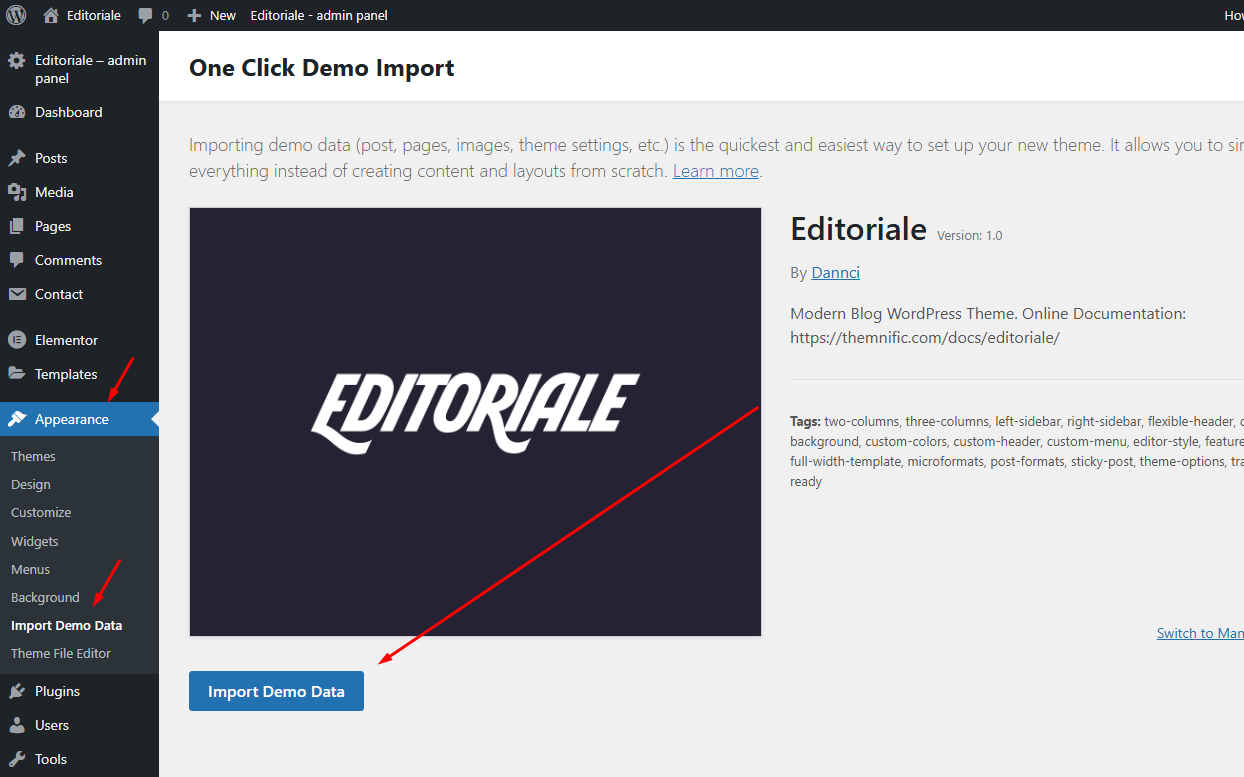Click the plus New icon in admin bar
The width and height of the screenshot is (1244, 777).
(x=194, y=16)
